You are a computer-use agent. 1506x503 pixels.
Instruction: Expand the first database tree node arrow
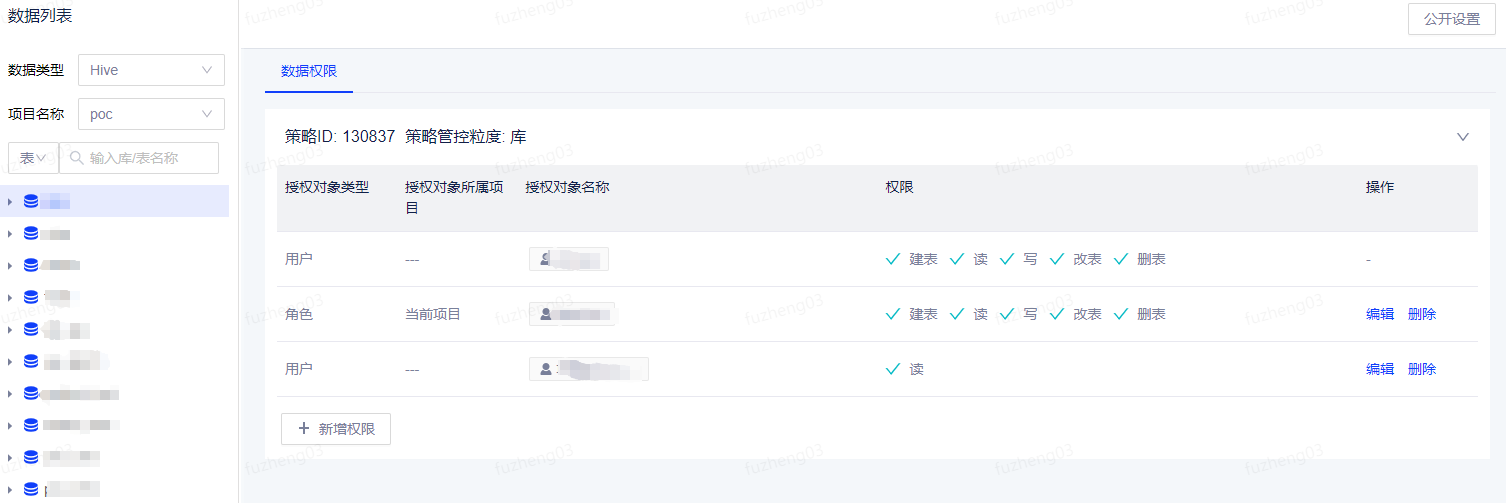pyautogui.click(x=10, y=202)
